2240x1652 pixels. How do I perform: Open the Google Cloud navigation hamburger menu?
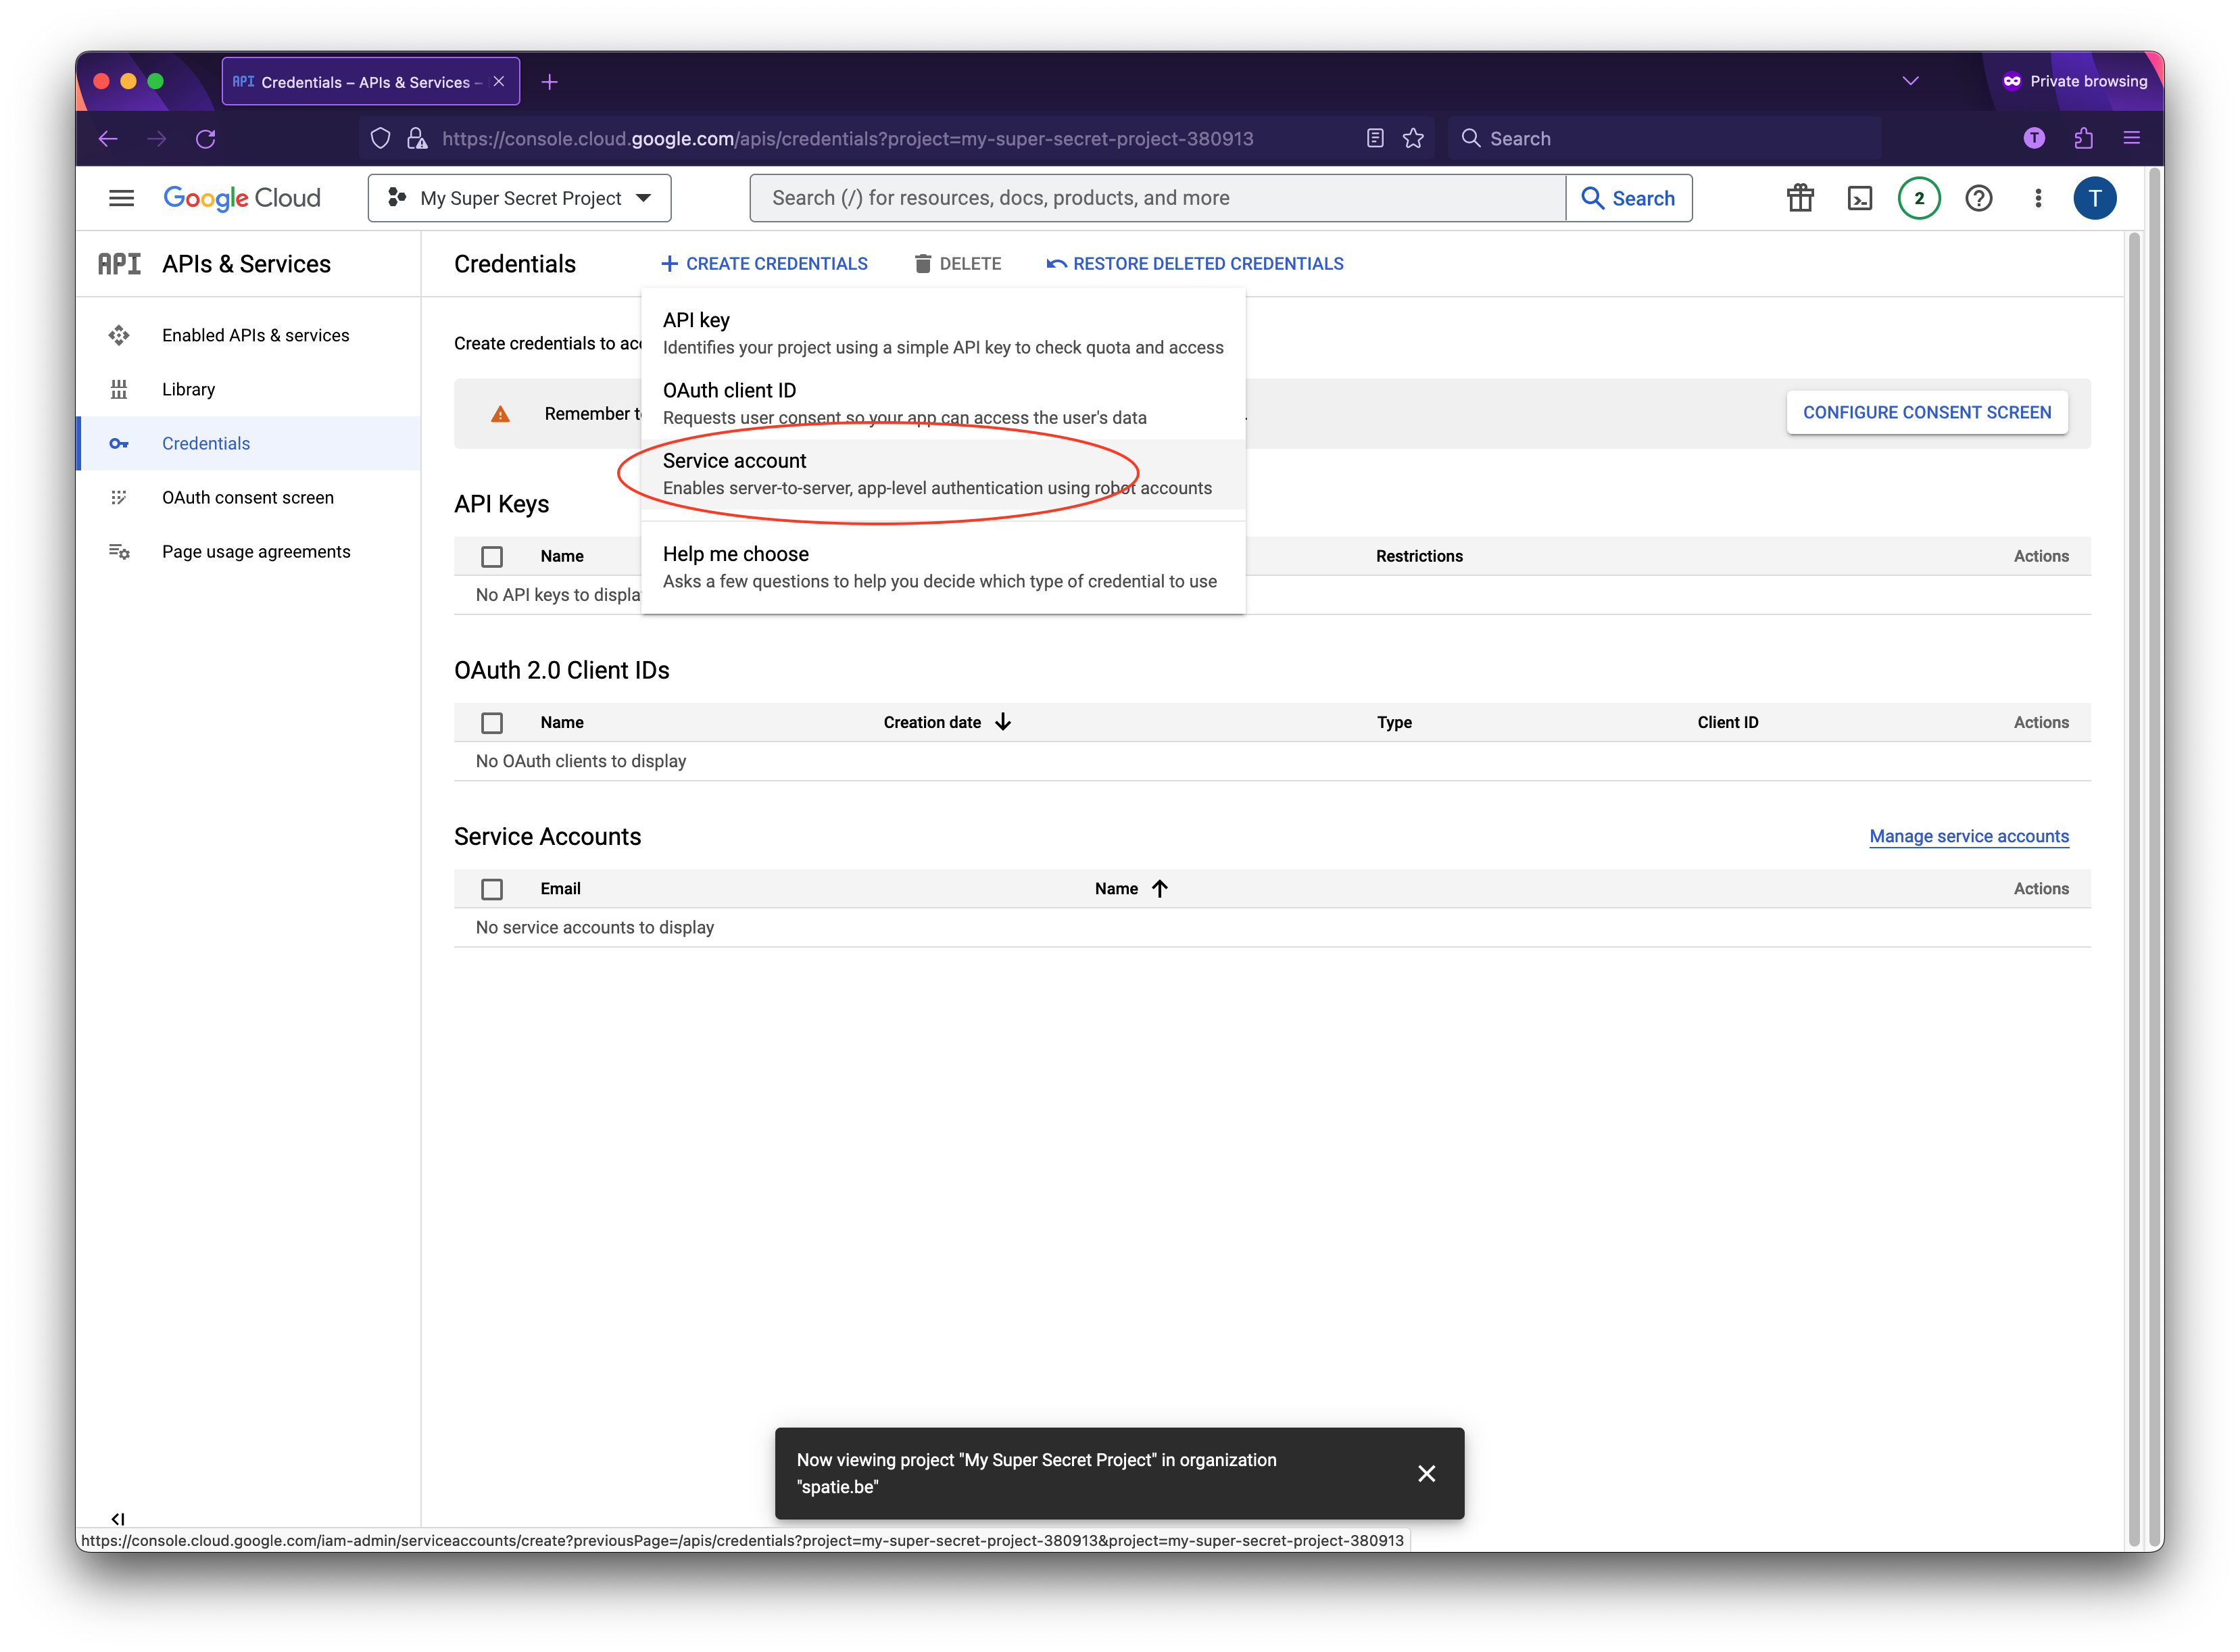click(x=121, y=197)
